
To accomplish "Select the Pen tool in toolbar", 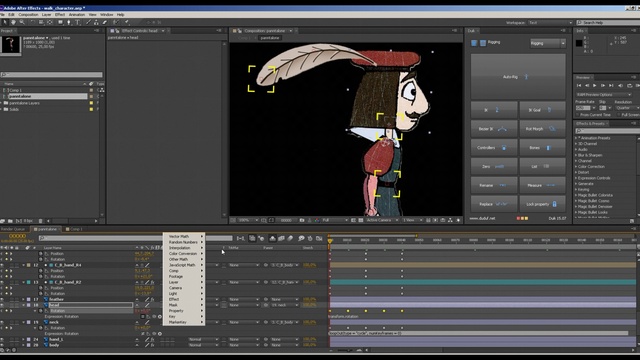I will click(69, 22).
